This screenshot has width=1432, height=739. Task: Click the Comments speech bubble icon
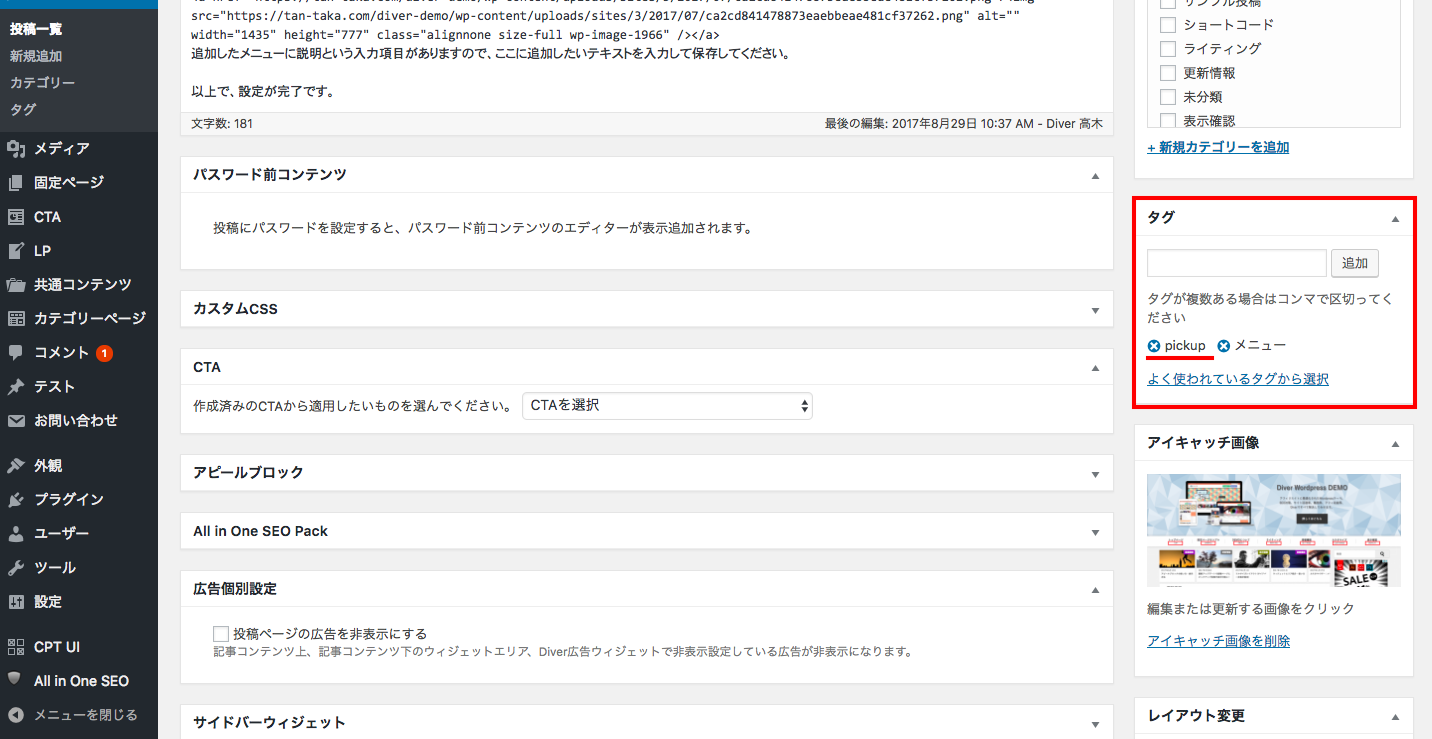(x=16, y=353)
